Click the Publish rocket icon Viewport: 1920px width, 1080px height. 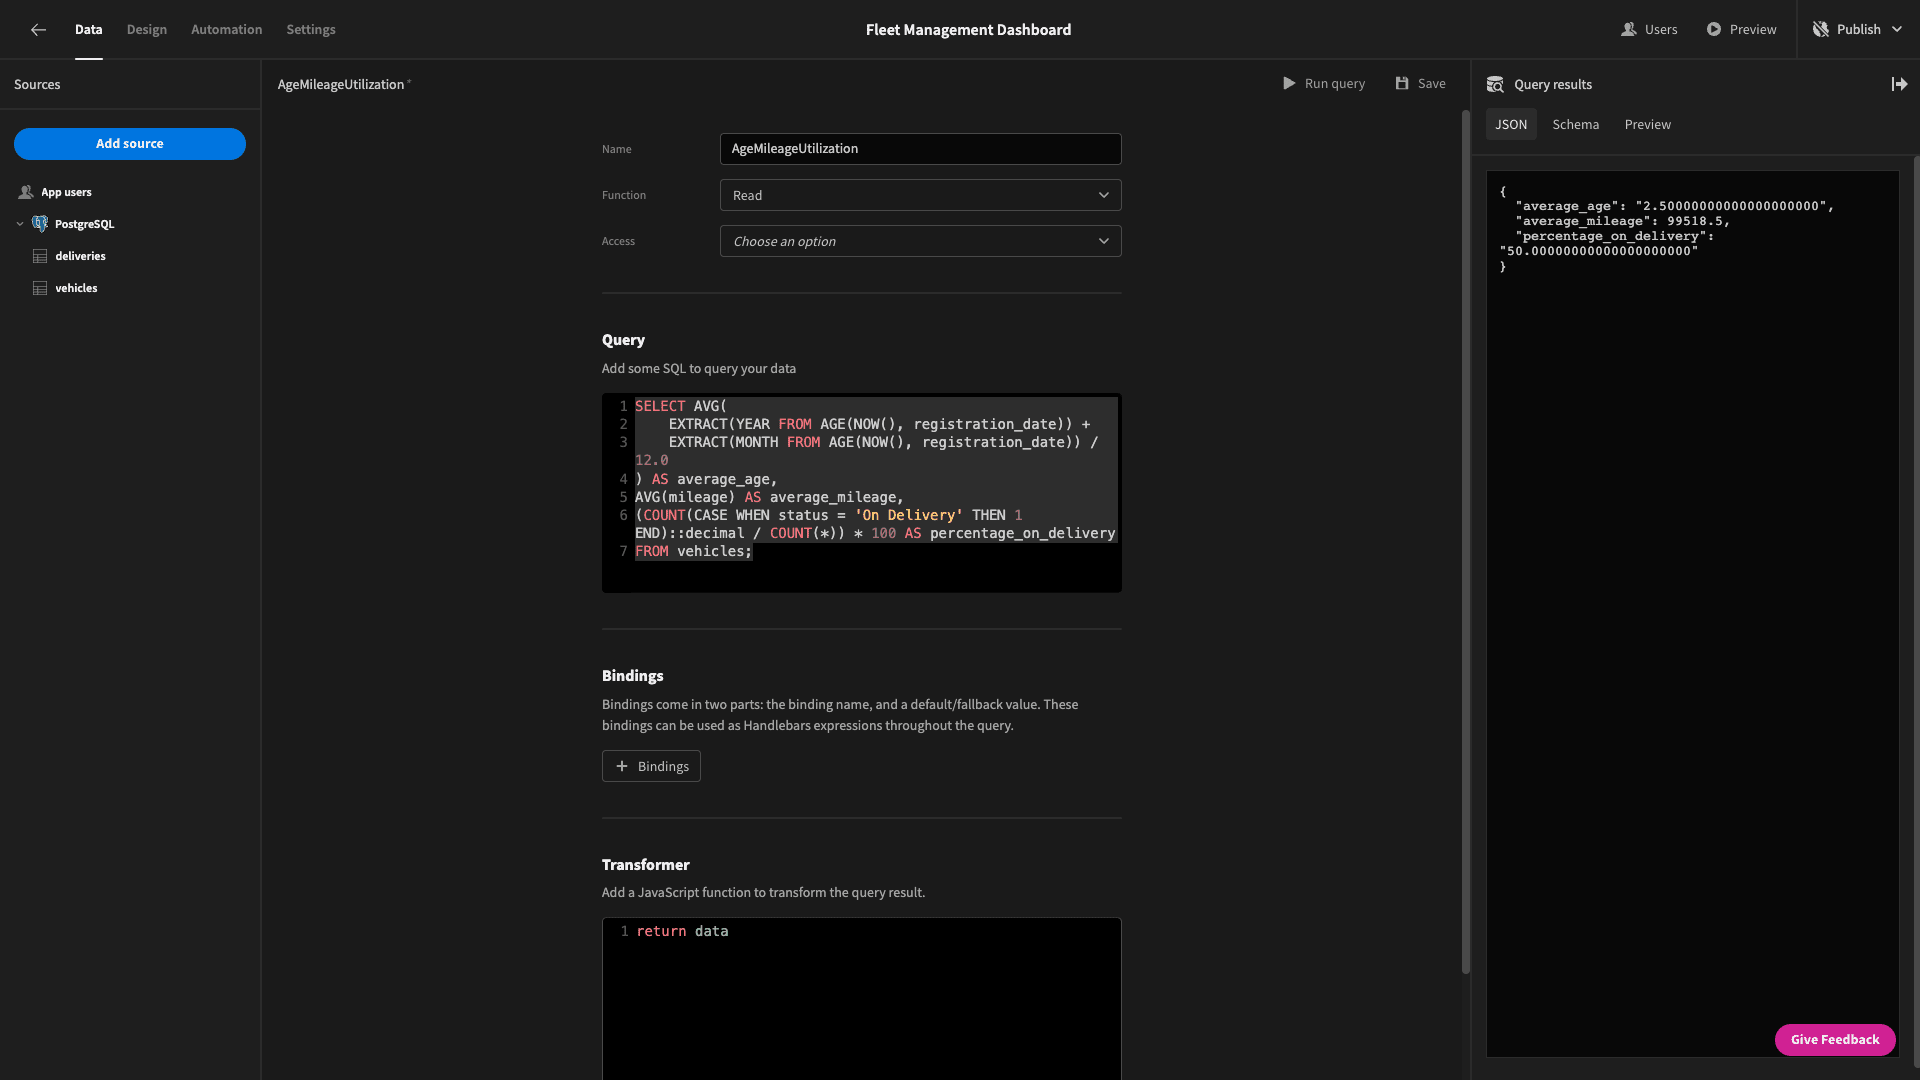[1821, 30]
